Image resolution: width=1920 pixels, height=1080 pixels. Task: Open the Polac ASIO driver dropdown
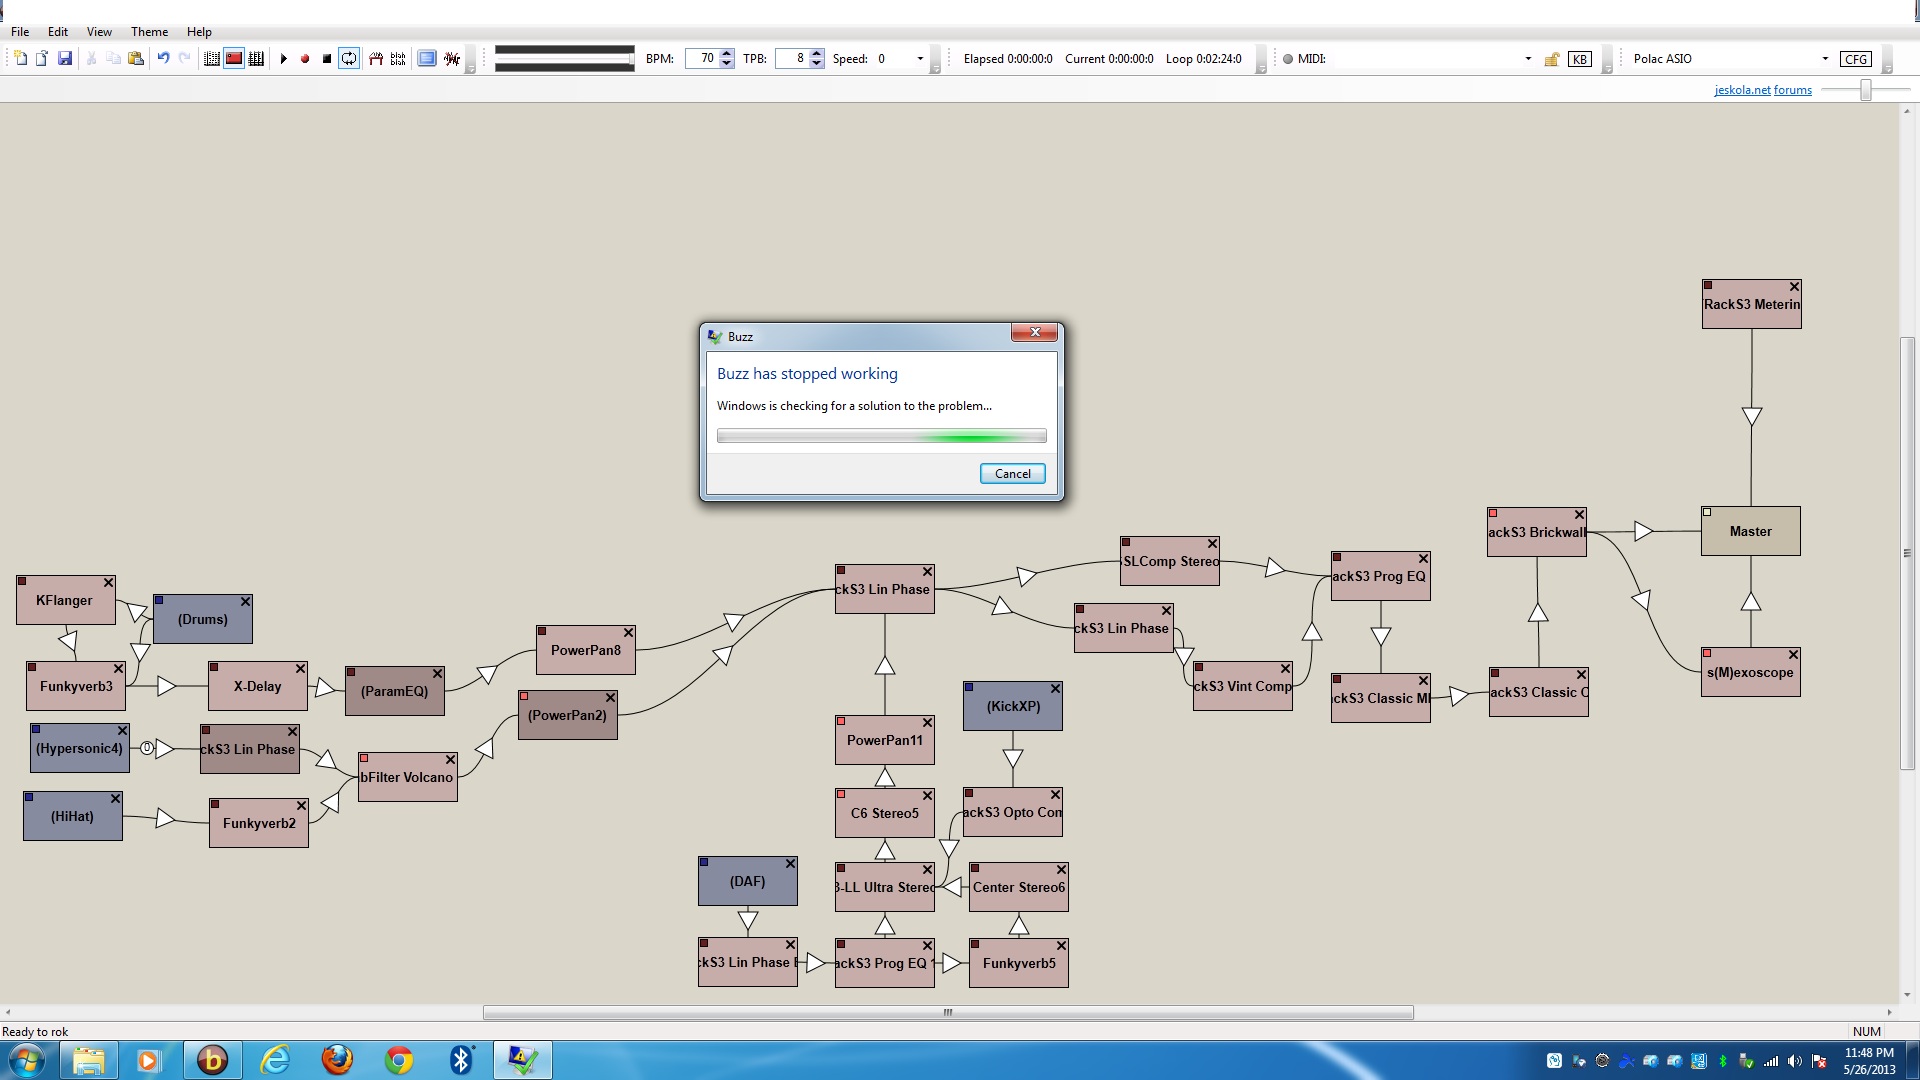pyautogui.click(x=1825, y=59)
